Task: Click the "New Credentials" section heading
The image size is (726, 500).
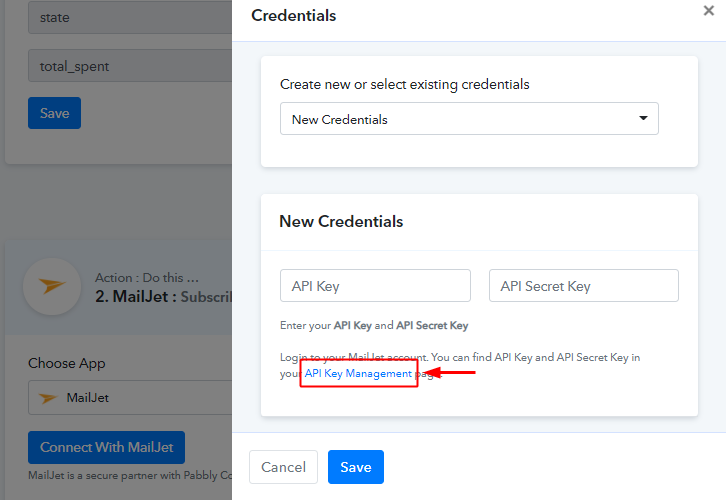Action: coord(341,221)
